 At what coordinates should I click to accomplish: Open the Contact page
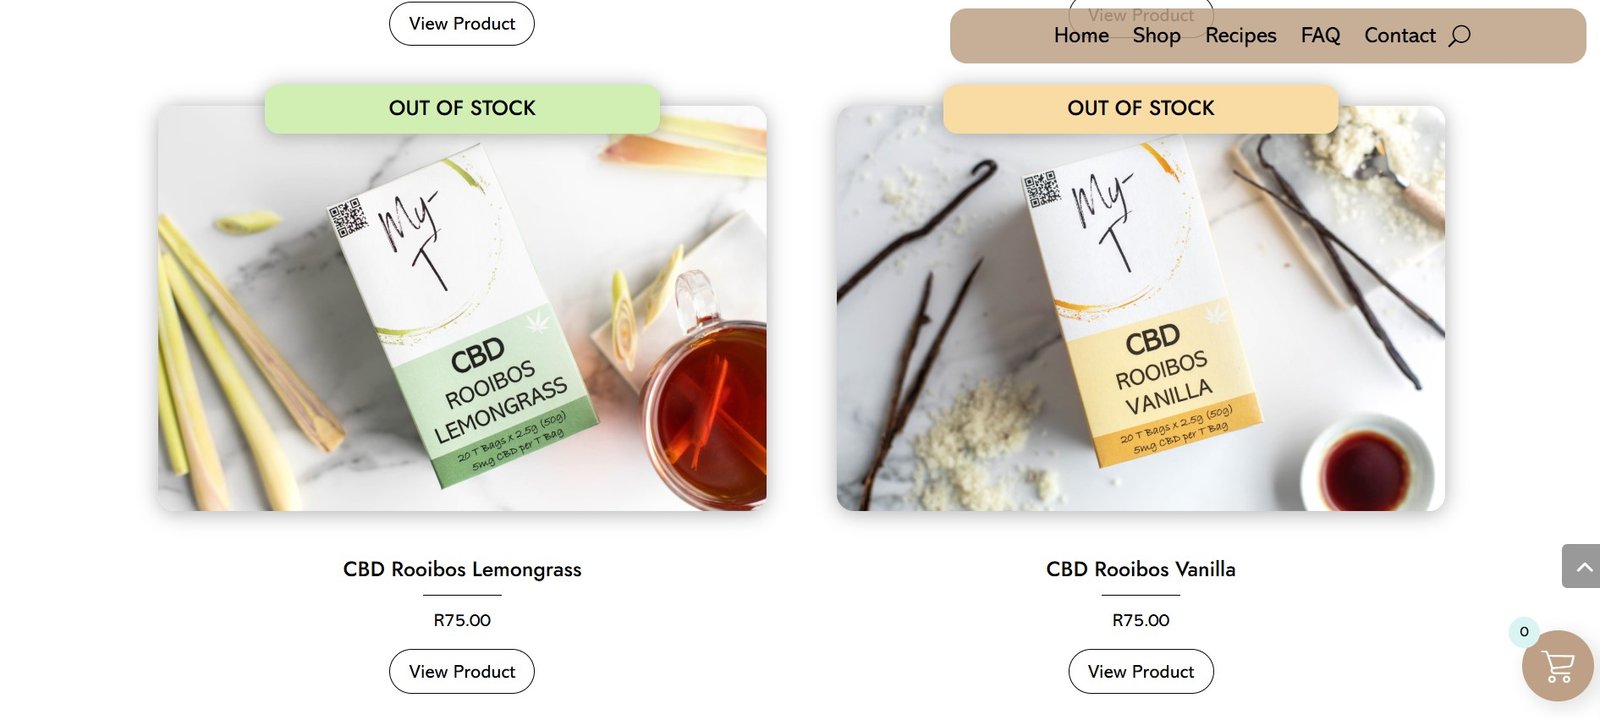(x=1399, y=36)
